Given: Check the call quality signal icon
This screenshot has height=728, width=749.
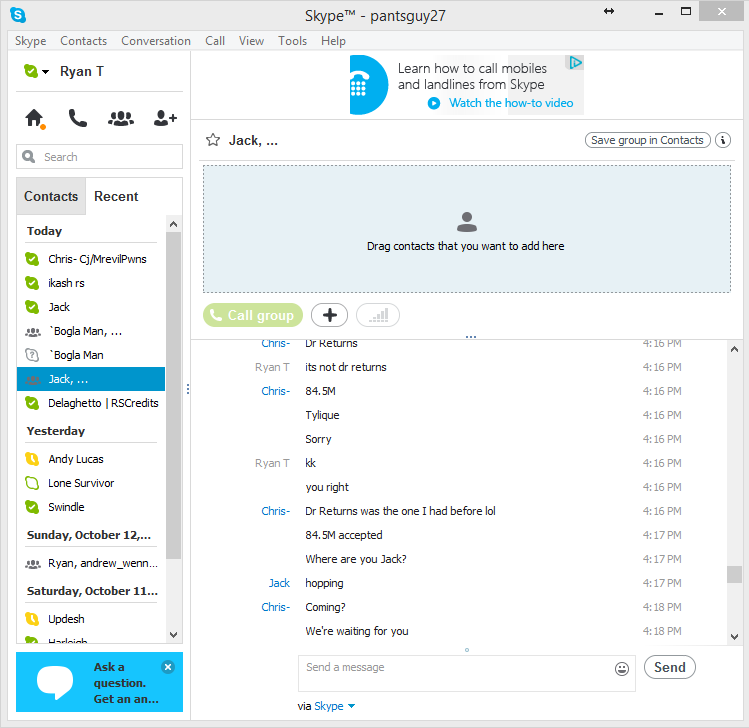Looking at the screenshot, I should click(x=378, y=315).
